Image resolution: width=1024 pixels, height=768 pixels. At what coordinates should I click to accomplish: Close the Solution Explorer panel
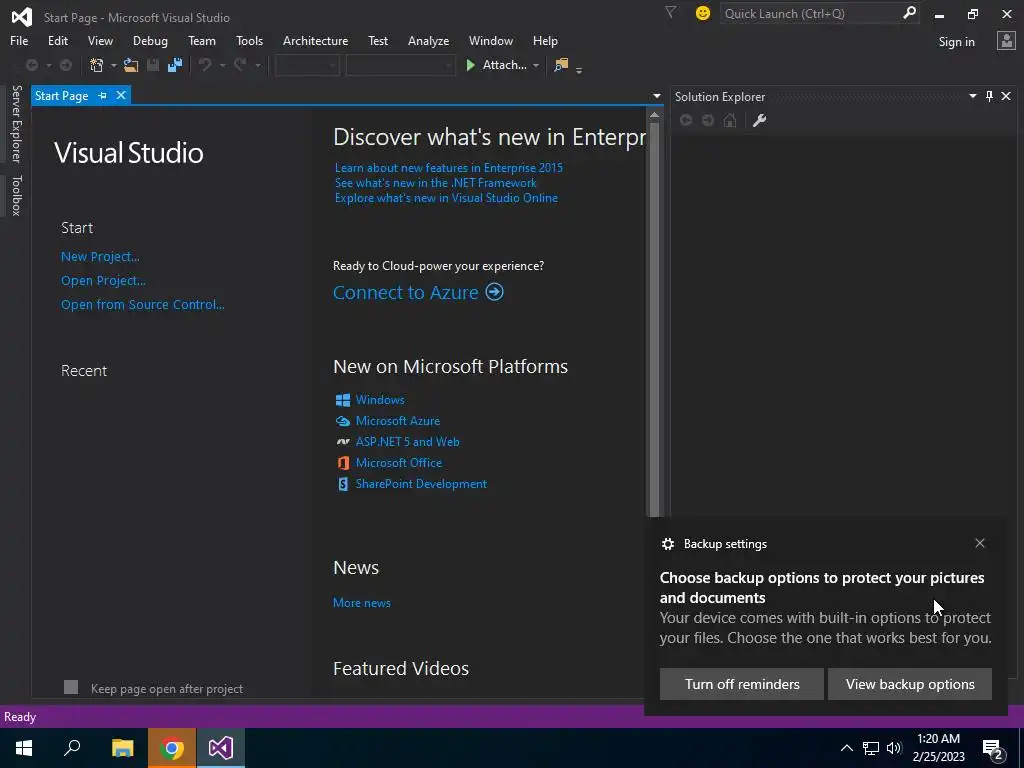[x=1006, y=96]
